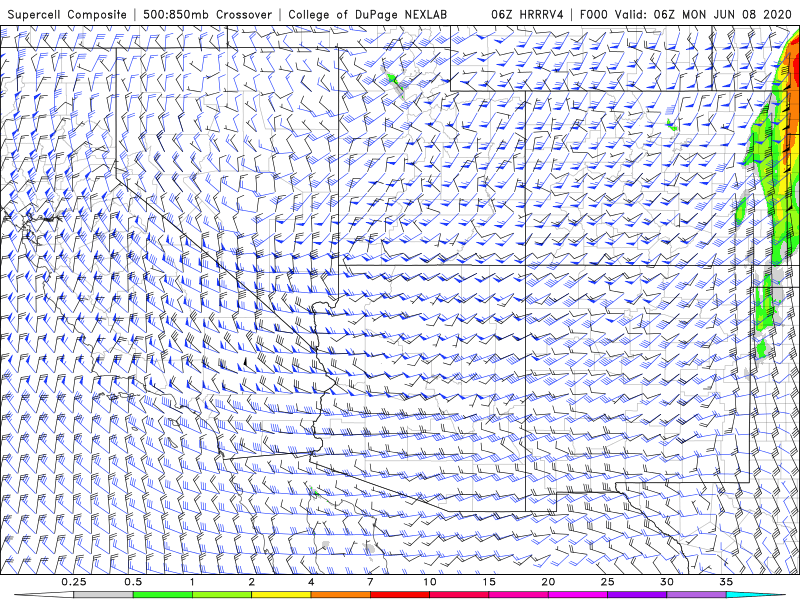Pick the yellow color bar segment
Screen dimensions: 800x600
click(x=281, y=595)
